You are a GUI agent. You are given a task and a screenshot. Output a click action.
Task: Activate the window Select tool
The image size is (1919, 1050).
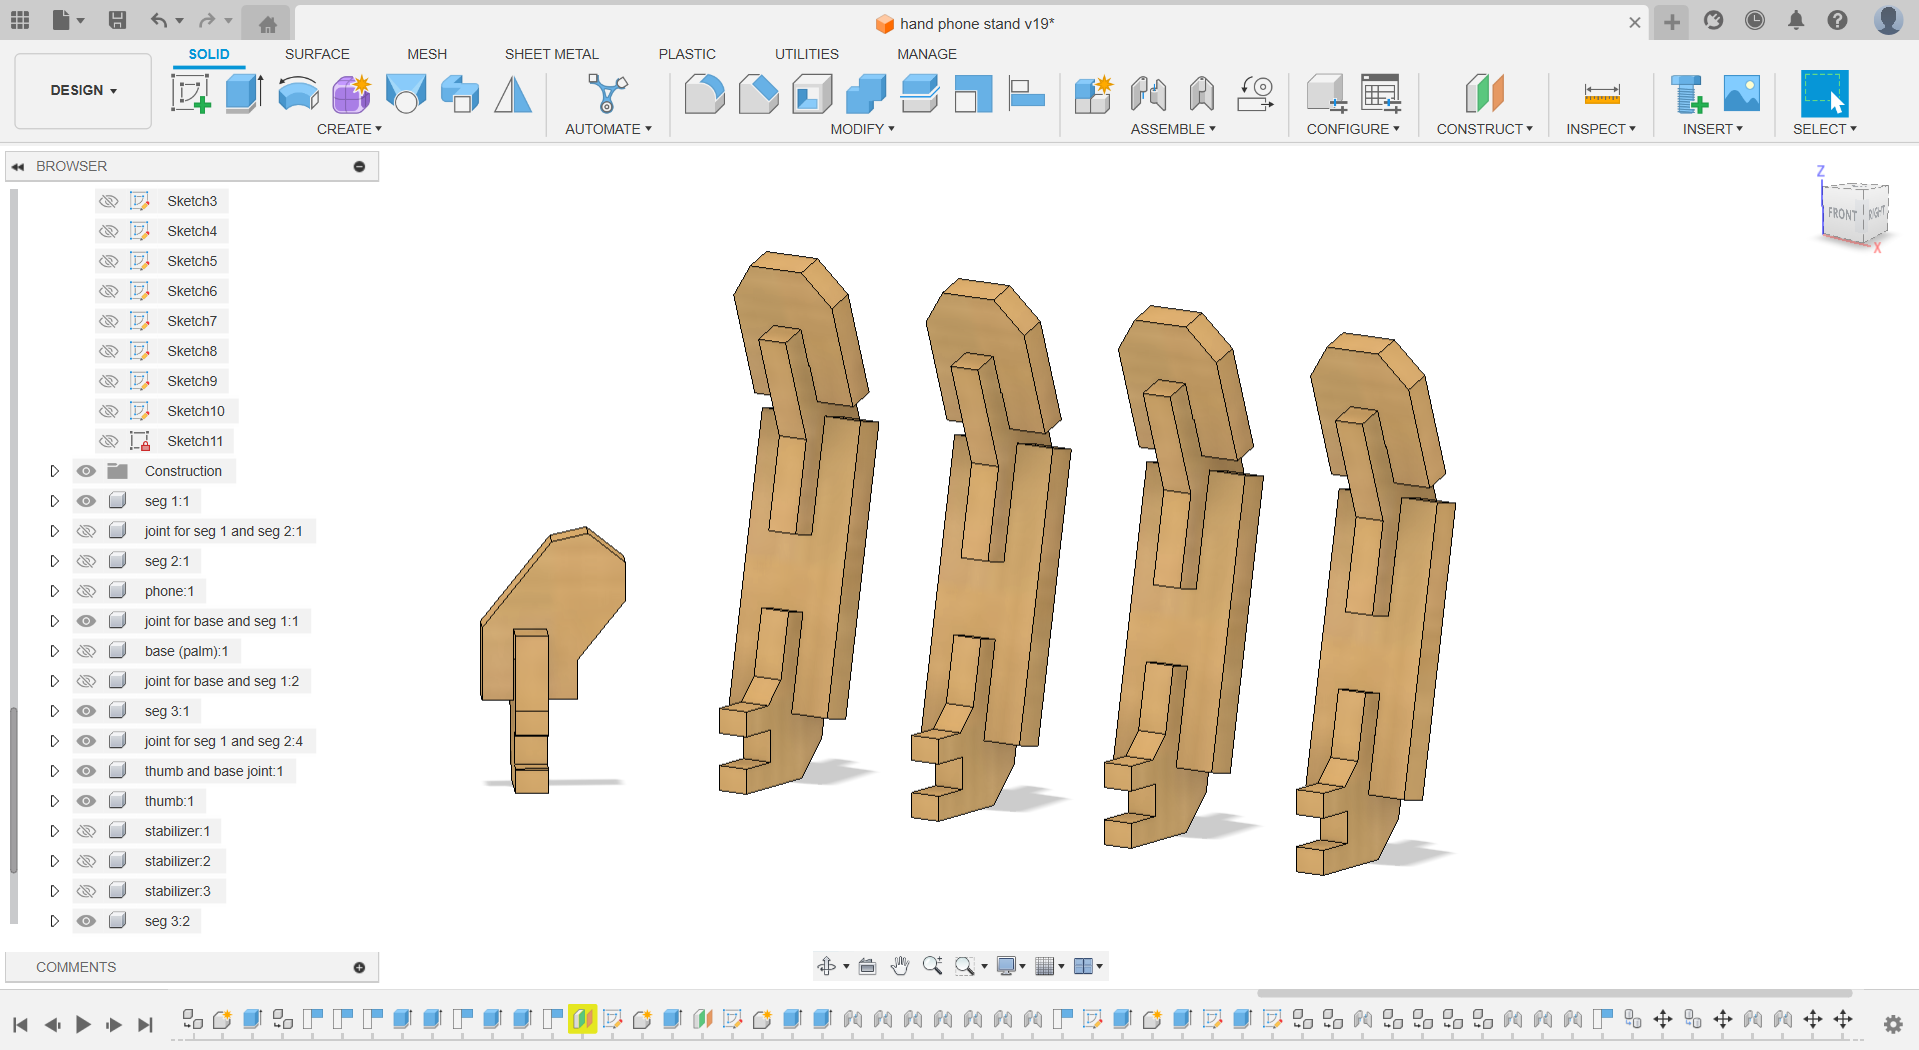1825,94
